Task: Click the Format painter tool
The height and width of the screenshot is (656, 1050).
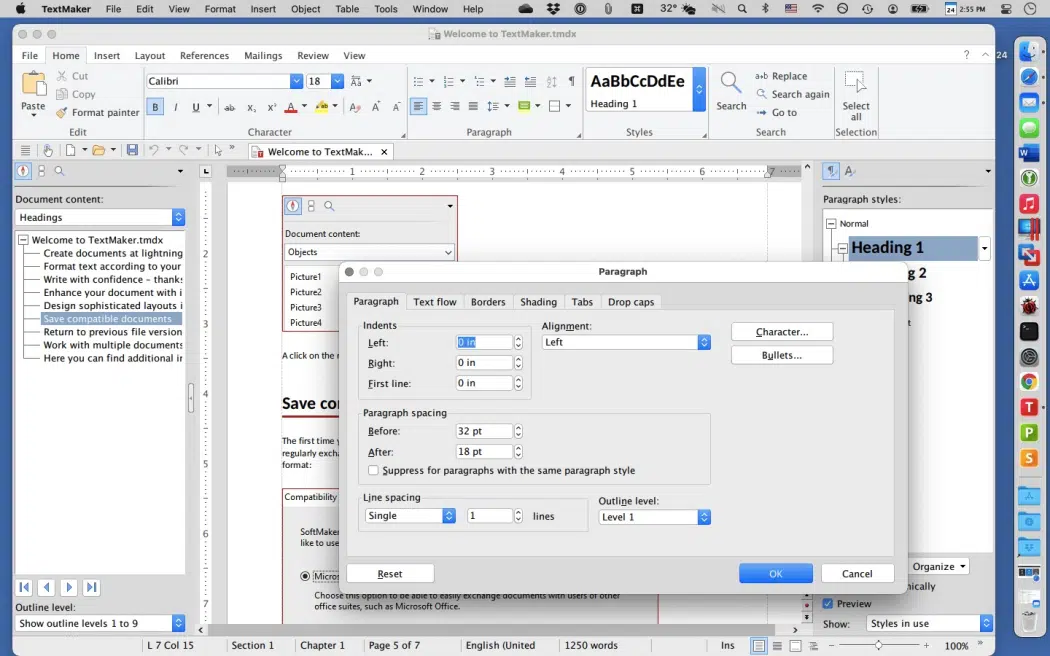Action: pos(98,112)
